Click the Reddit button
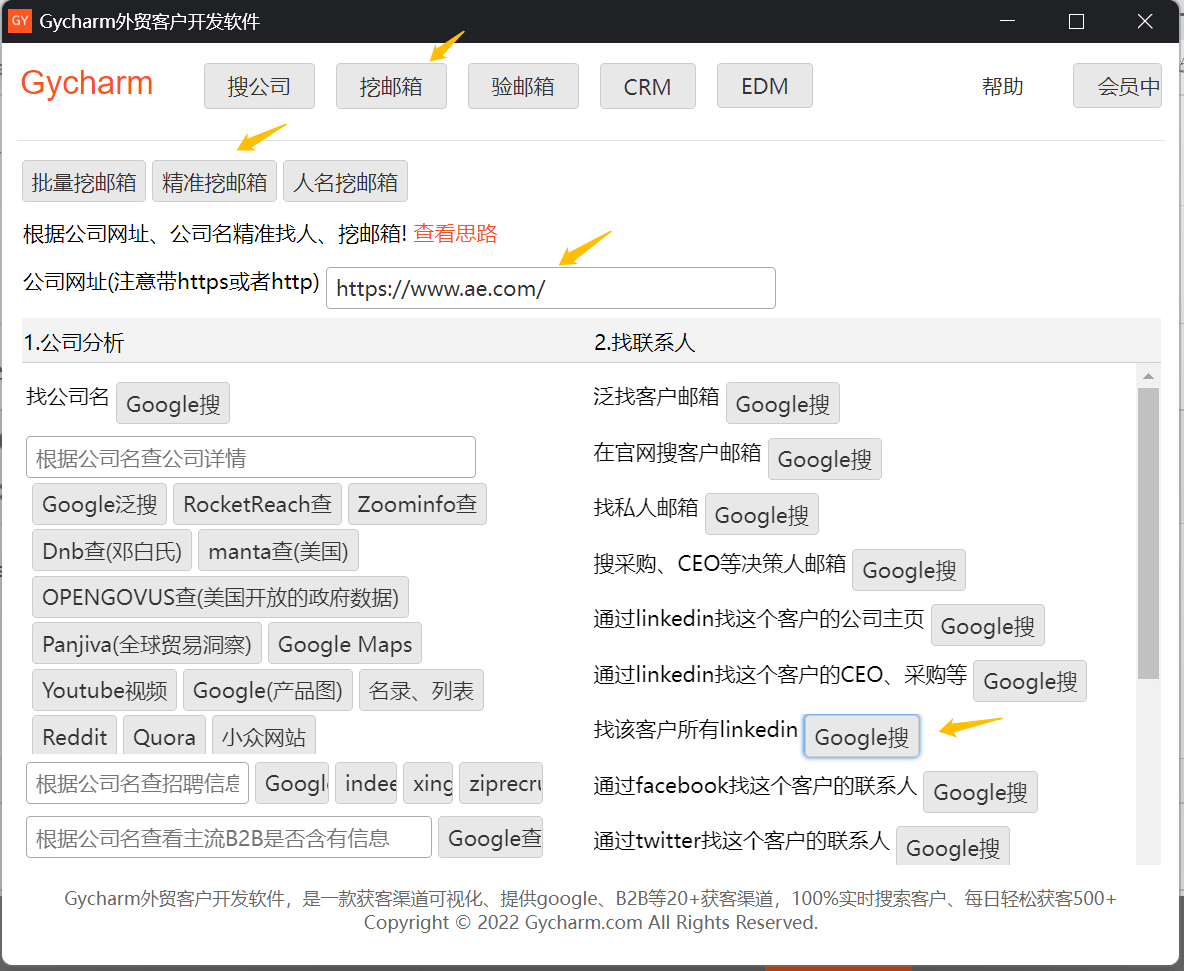Screen dimensions: 1184x971 coord(75,735)
